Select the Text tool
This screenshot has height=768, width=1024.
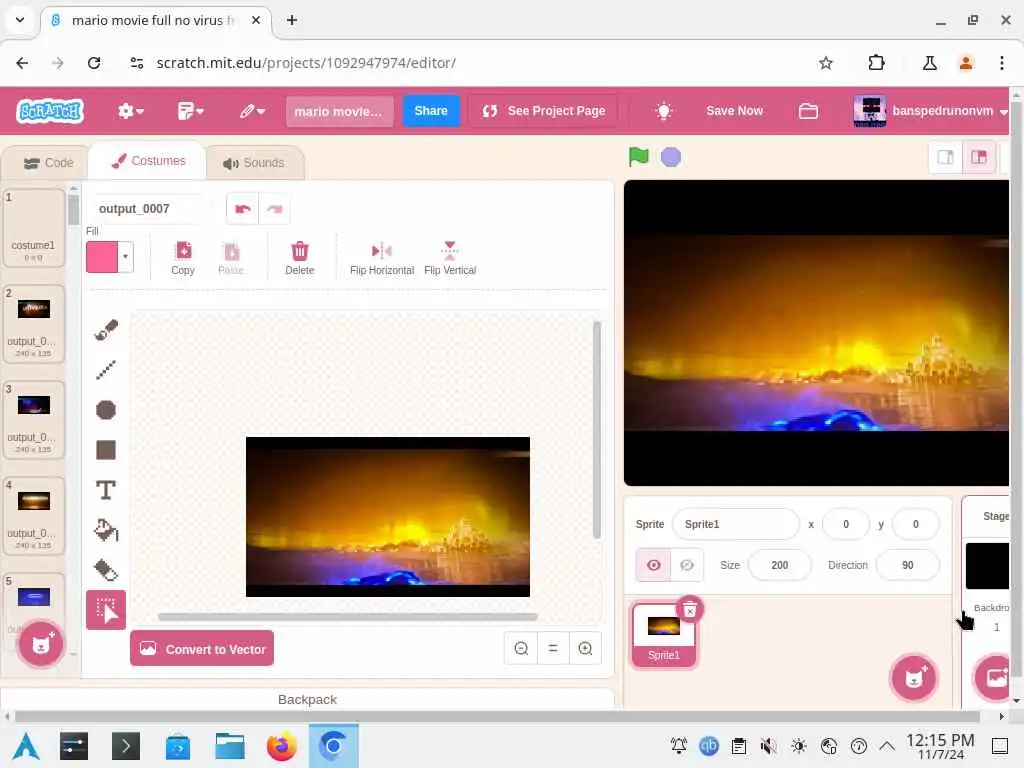[x=106, y=490]
